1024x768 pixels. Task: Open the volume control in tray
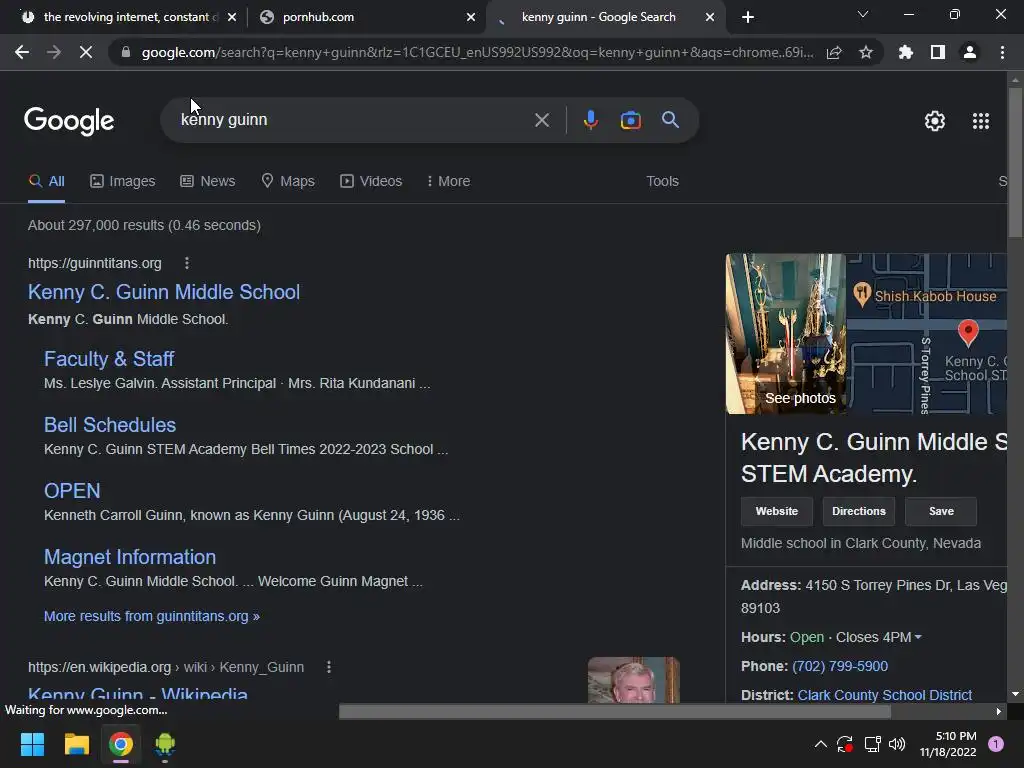pos(897,744)
